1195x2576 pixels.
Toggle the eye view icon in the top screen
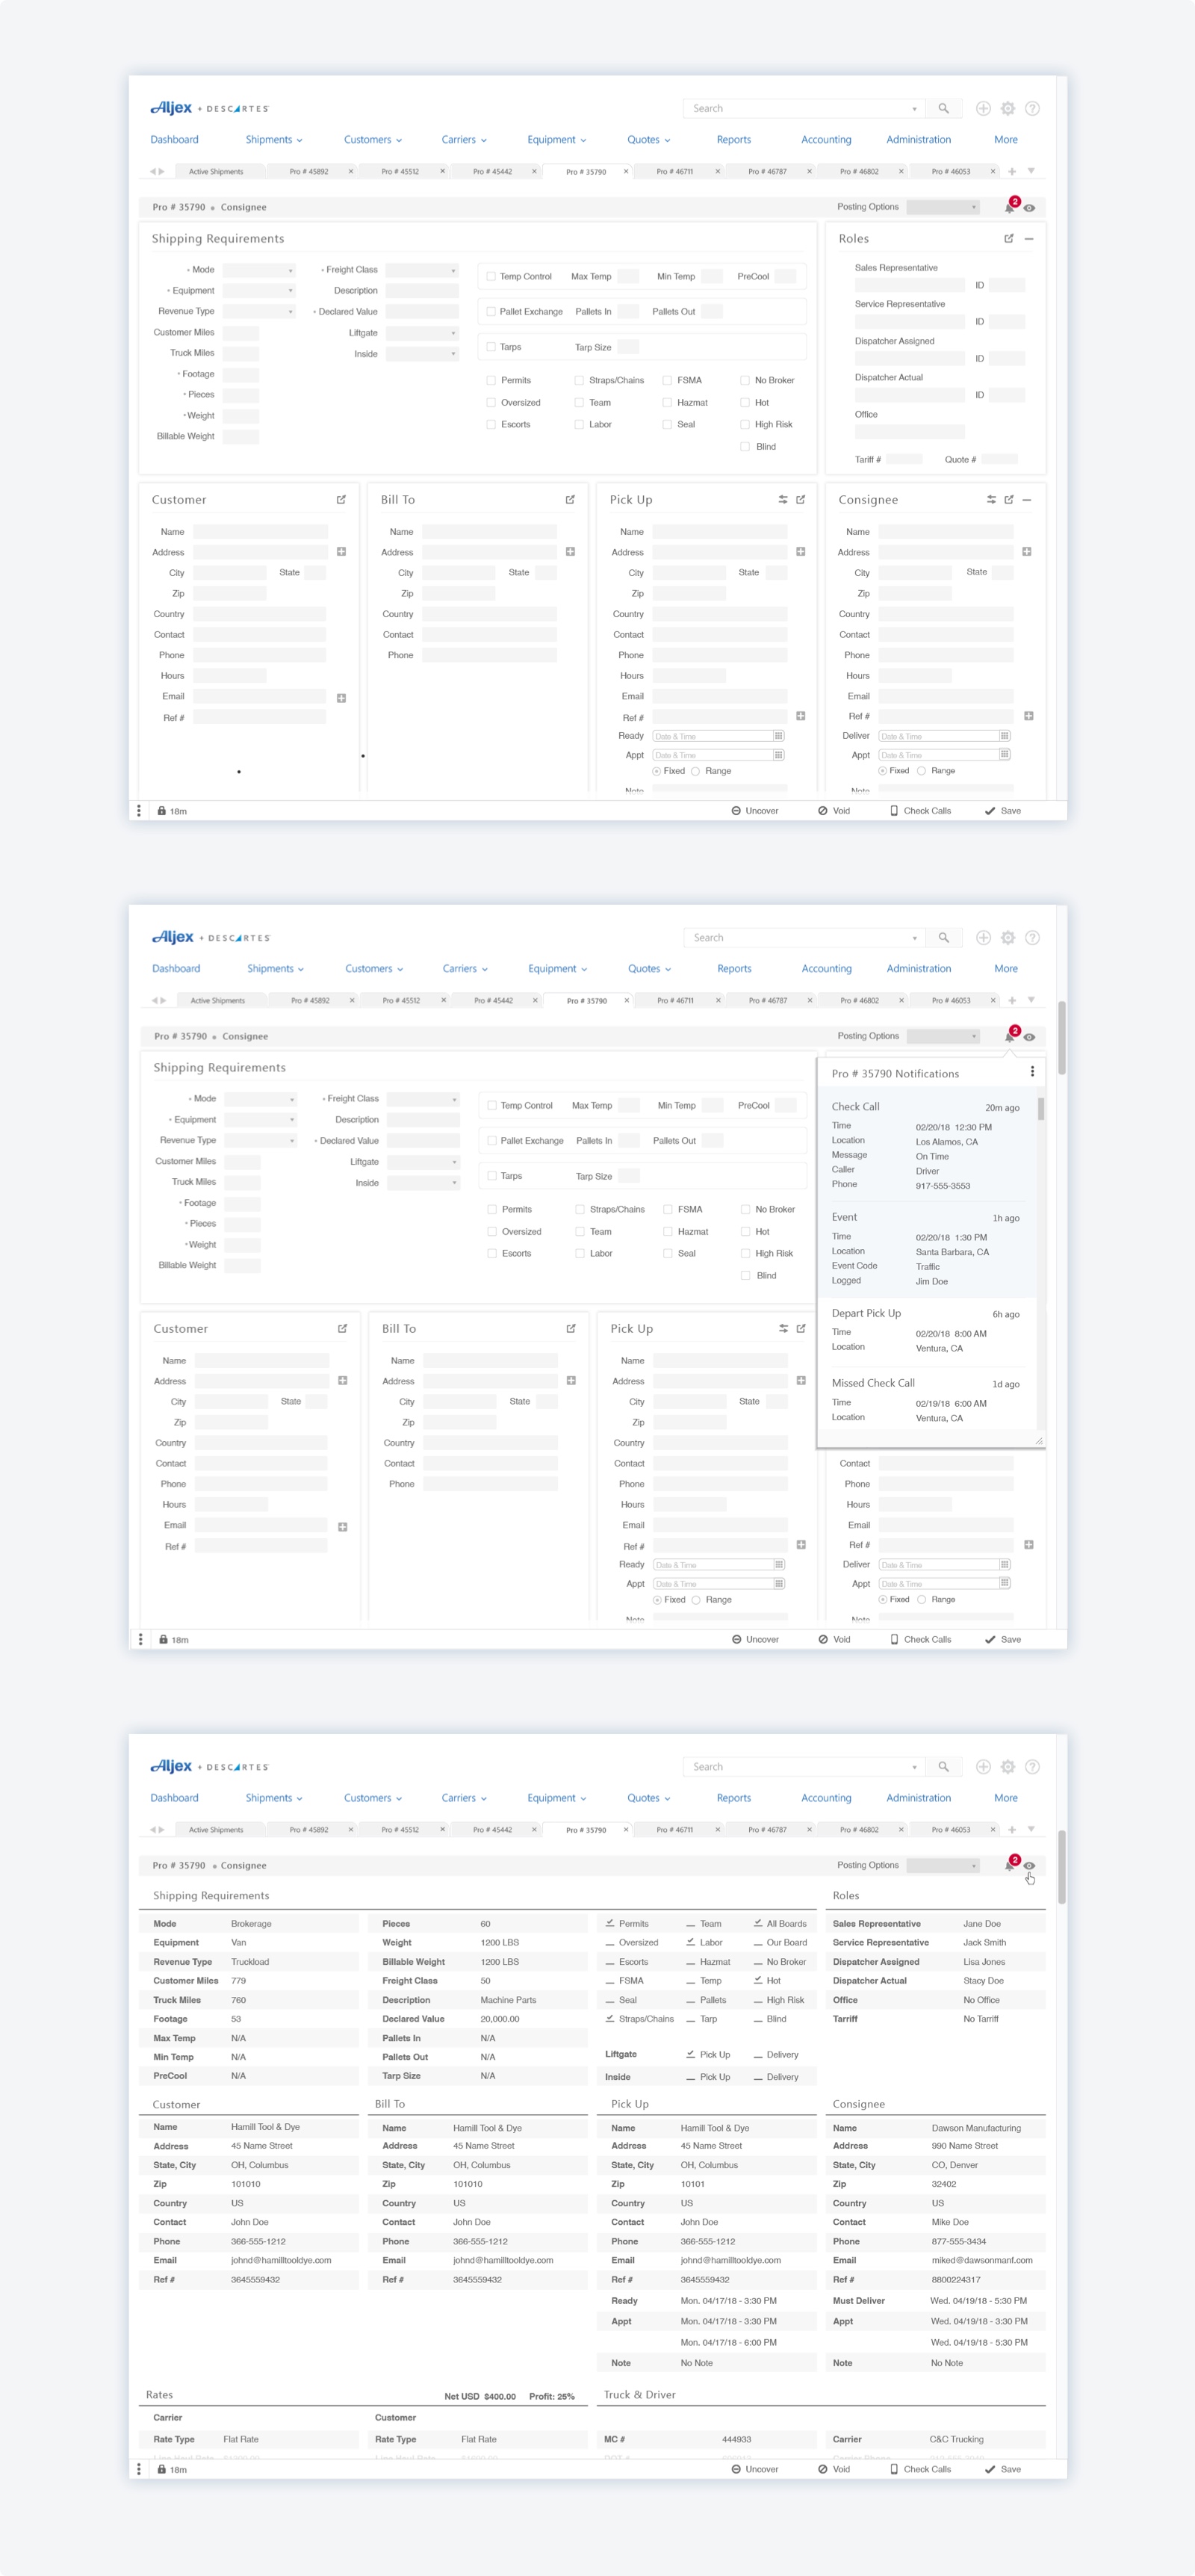coord(1029,208)
